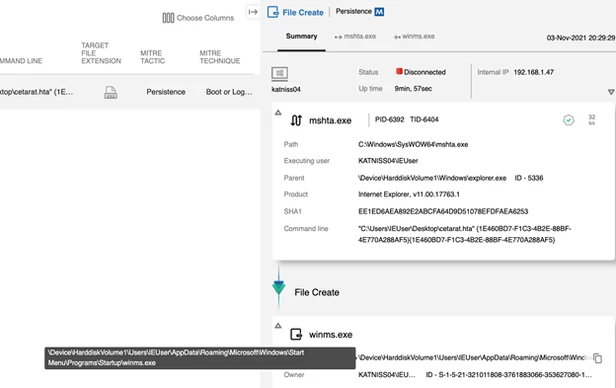Open the Choose Columns selector
The image size is (616, 388).
point(198,18)
